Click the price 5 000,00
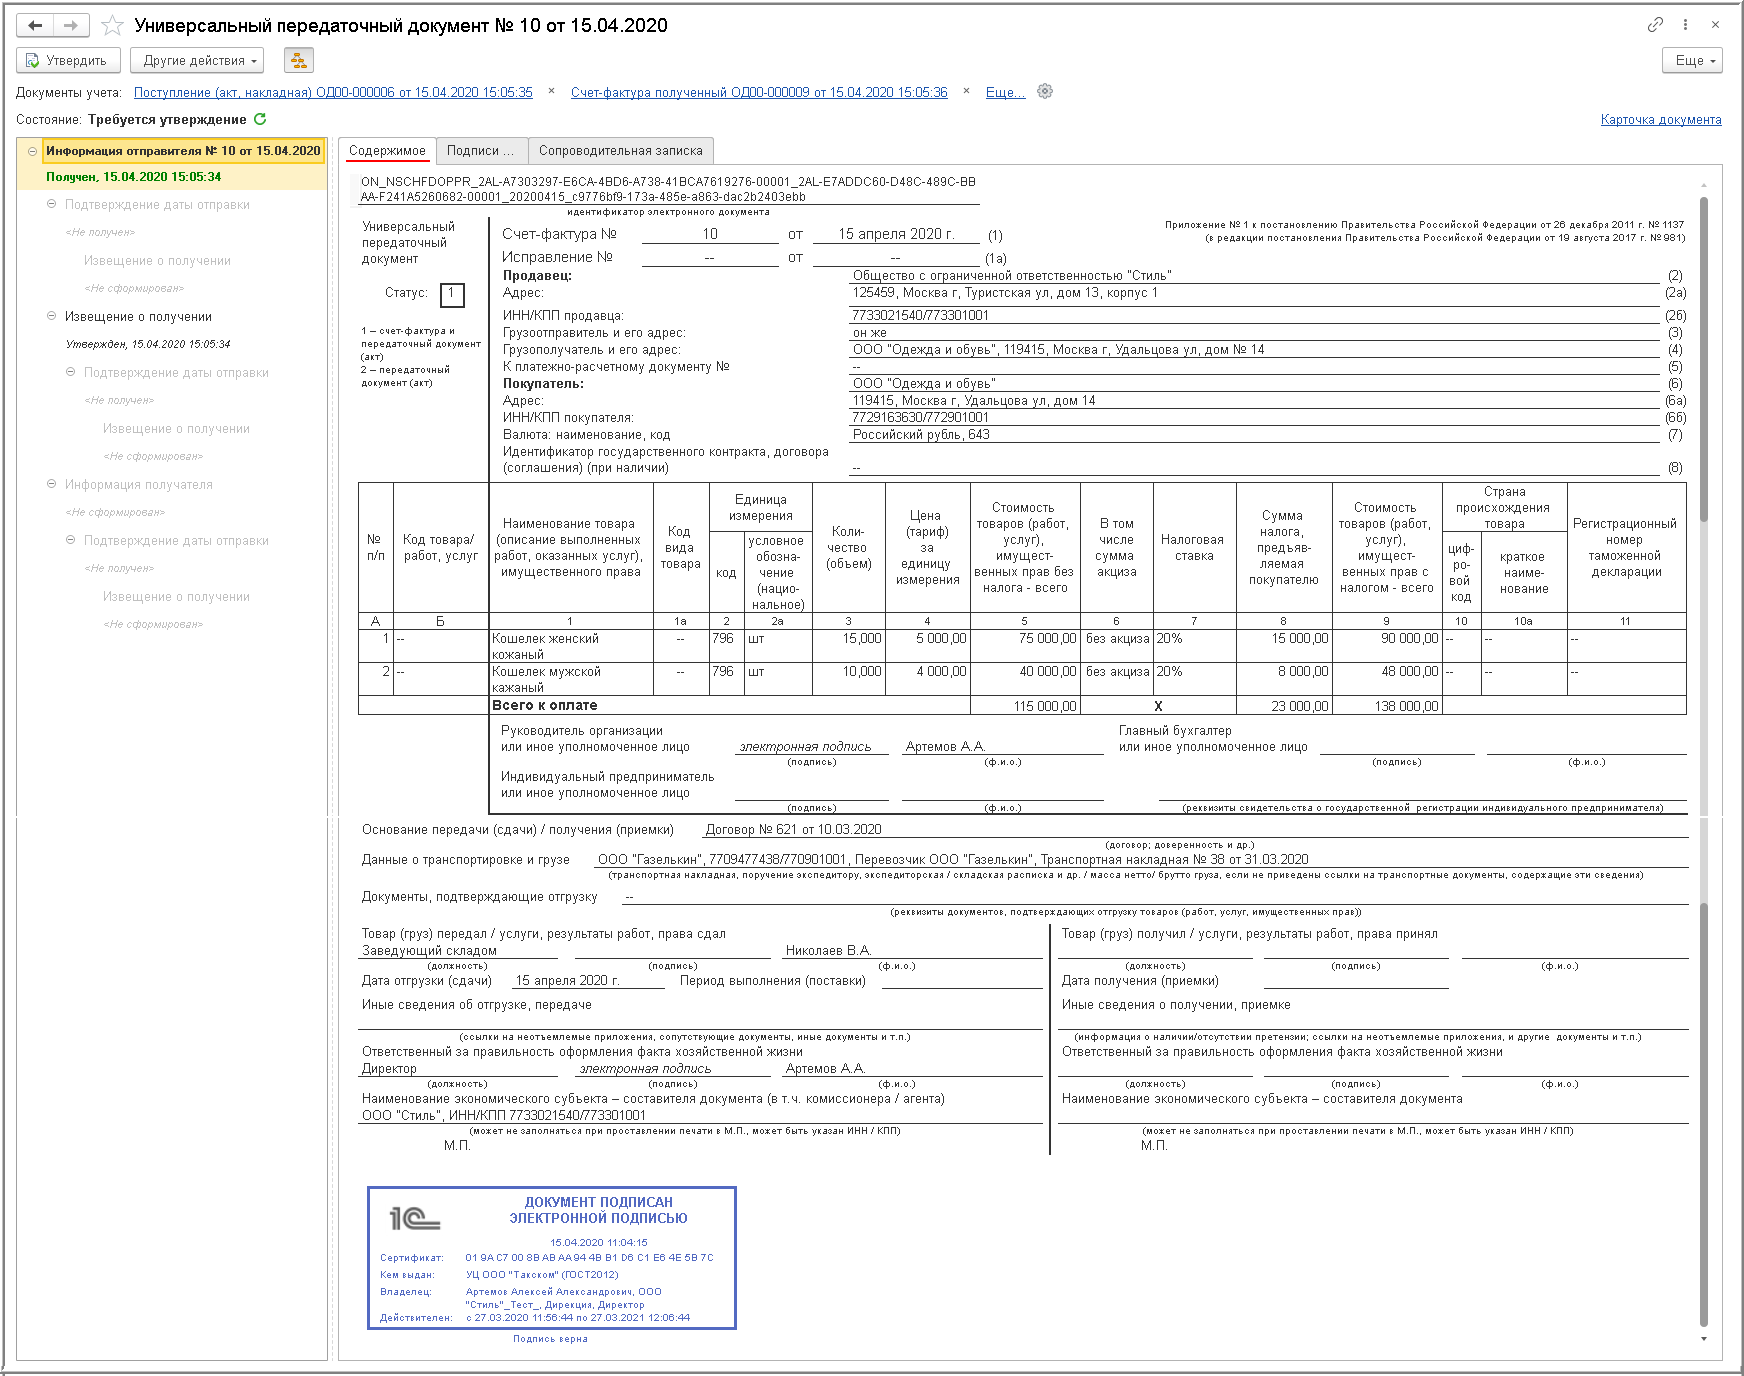The image size is (1744, 1376). [941, 639]
